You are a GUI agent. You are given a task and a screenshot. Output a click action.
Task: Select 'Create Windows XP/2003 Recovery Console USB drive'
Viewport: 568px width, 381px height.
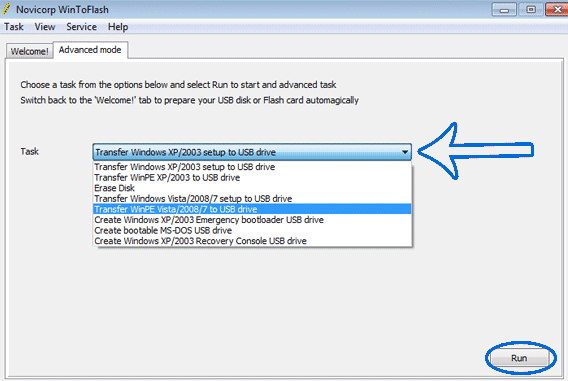click(x=252, y=241)
